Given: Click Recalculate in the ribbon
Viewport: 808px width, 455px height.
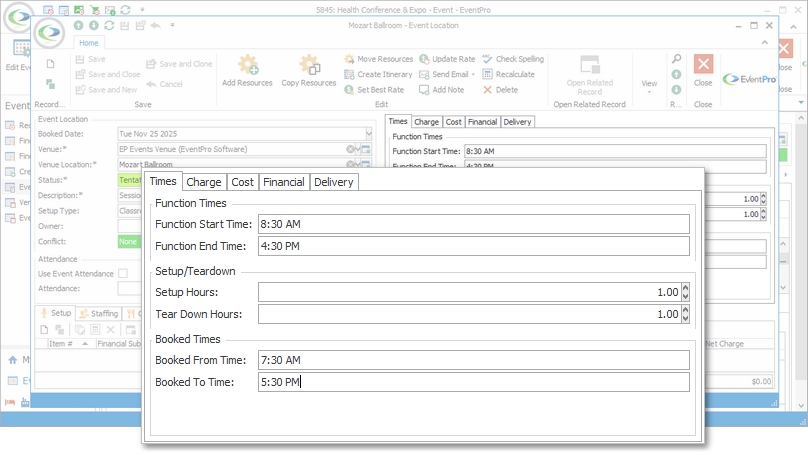Looking at the screenshot, I should pos(509,75).
